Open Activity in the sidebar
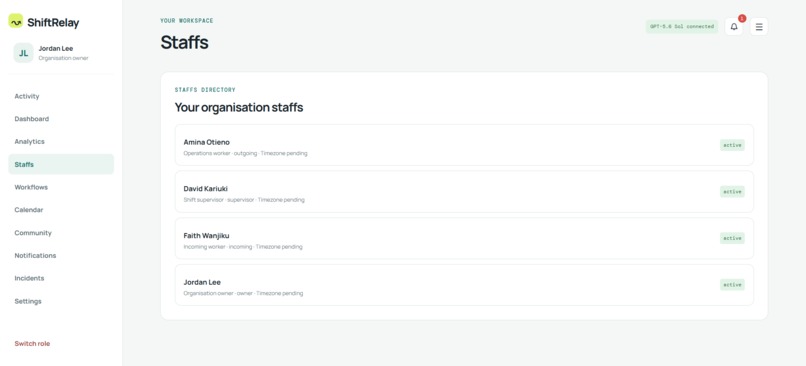806x366 pixels. [x=27, y=96]
